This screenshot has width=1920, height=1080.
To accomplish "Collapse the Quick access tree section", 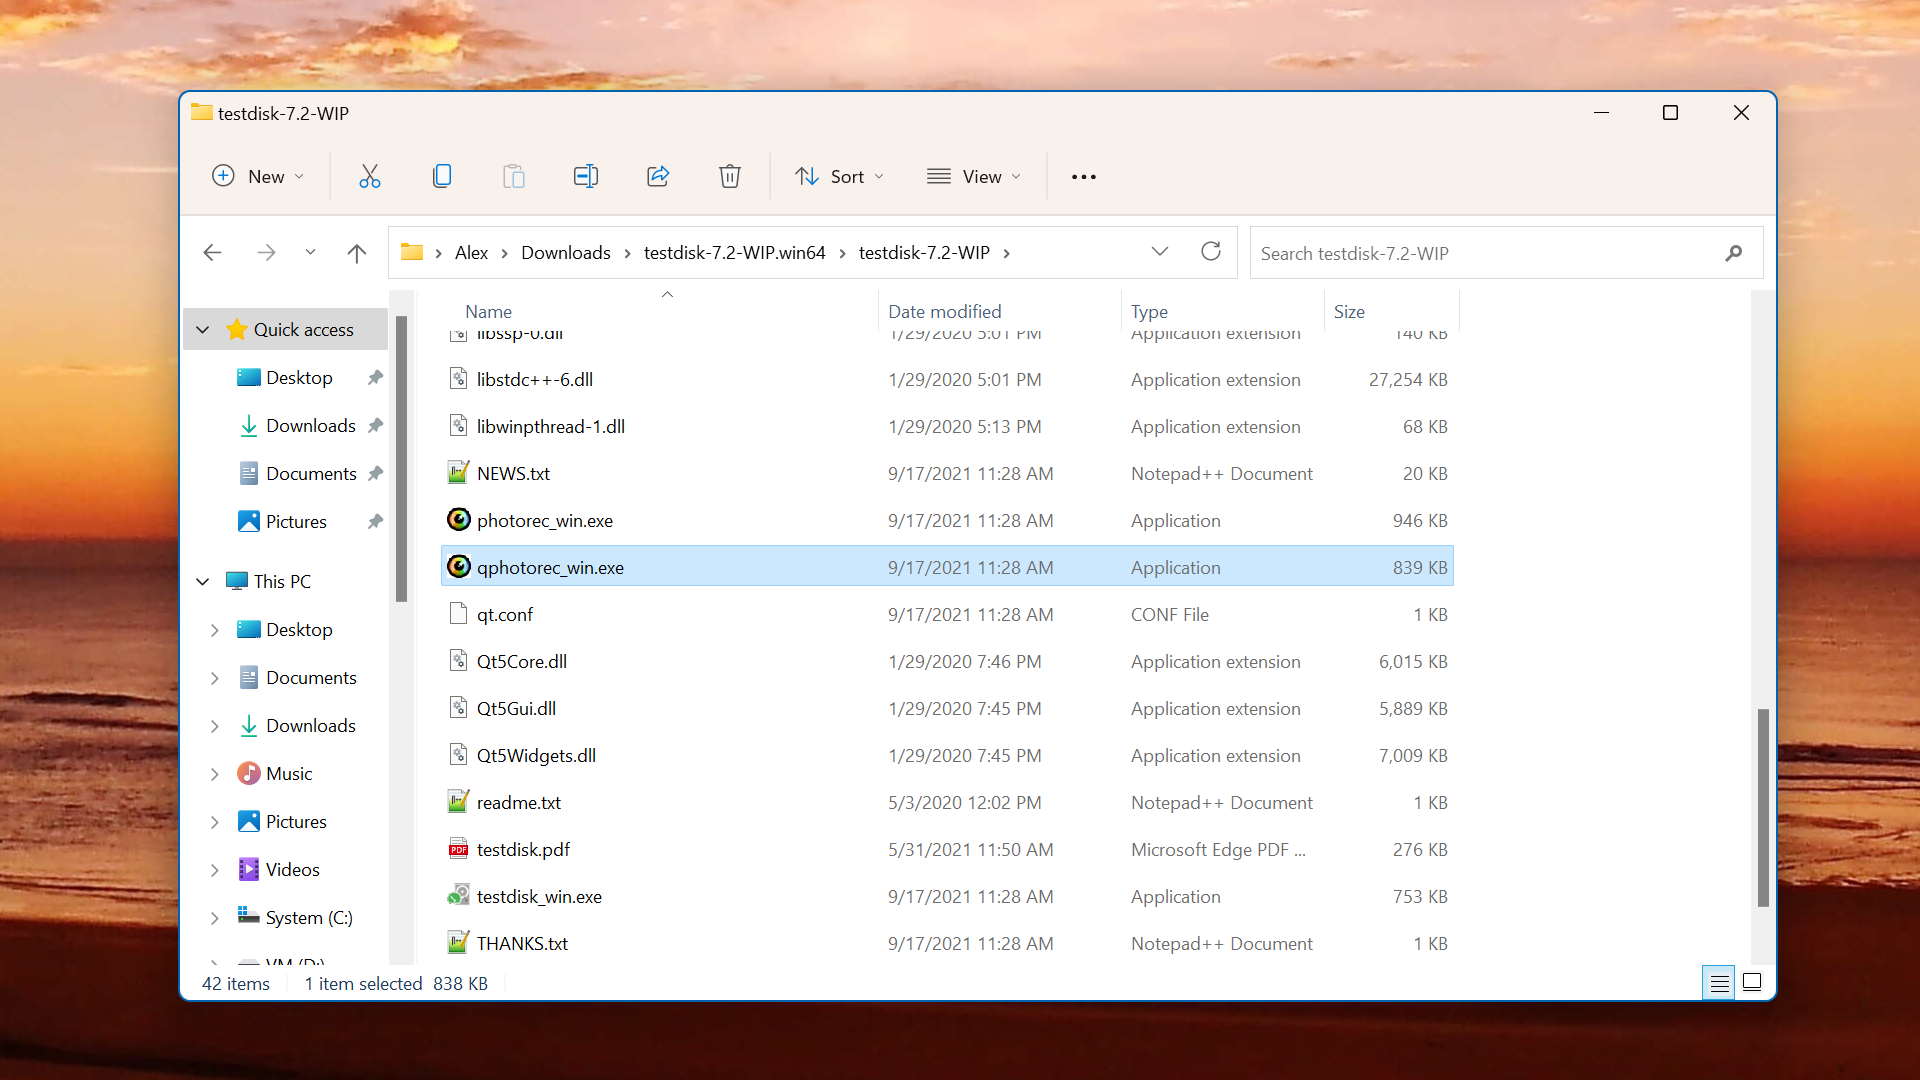I will point(203,330).
